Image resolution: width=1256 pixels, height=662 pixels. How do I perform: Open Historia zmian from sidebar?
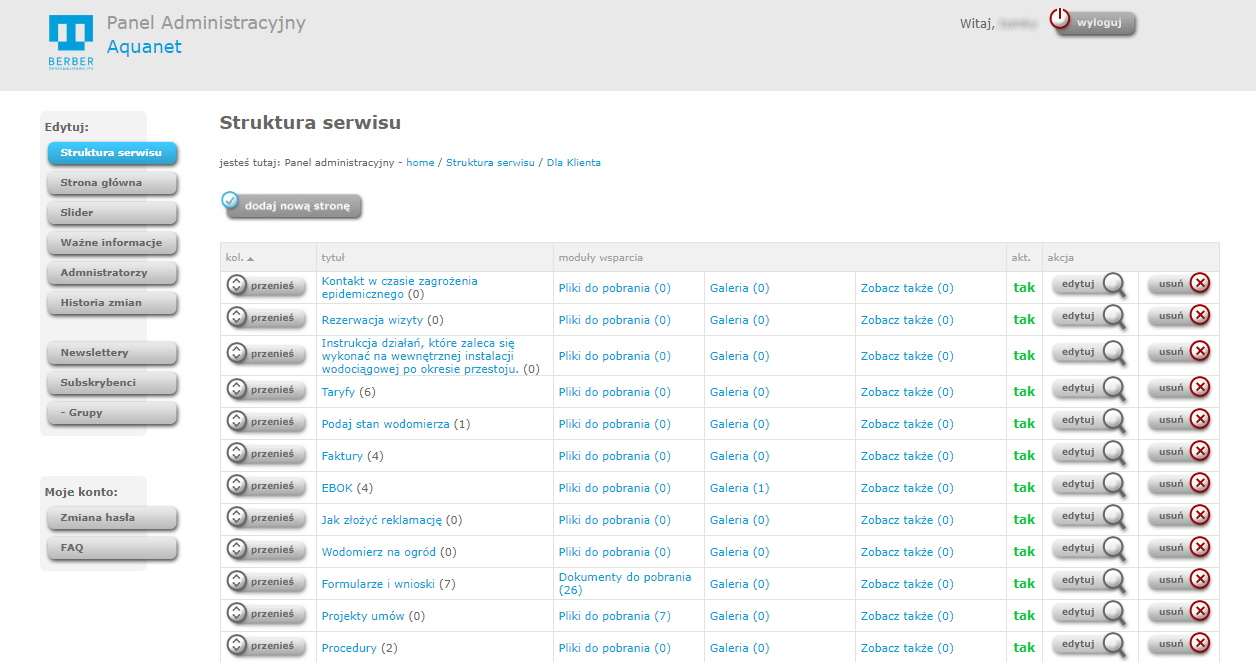(x=112, y=303)
